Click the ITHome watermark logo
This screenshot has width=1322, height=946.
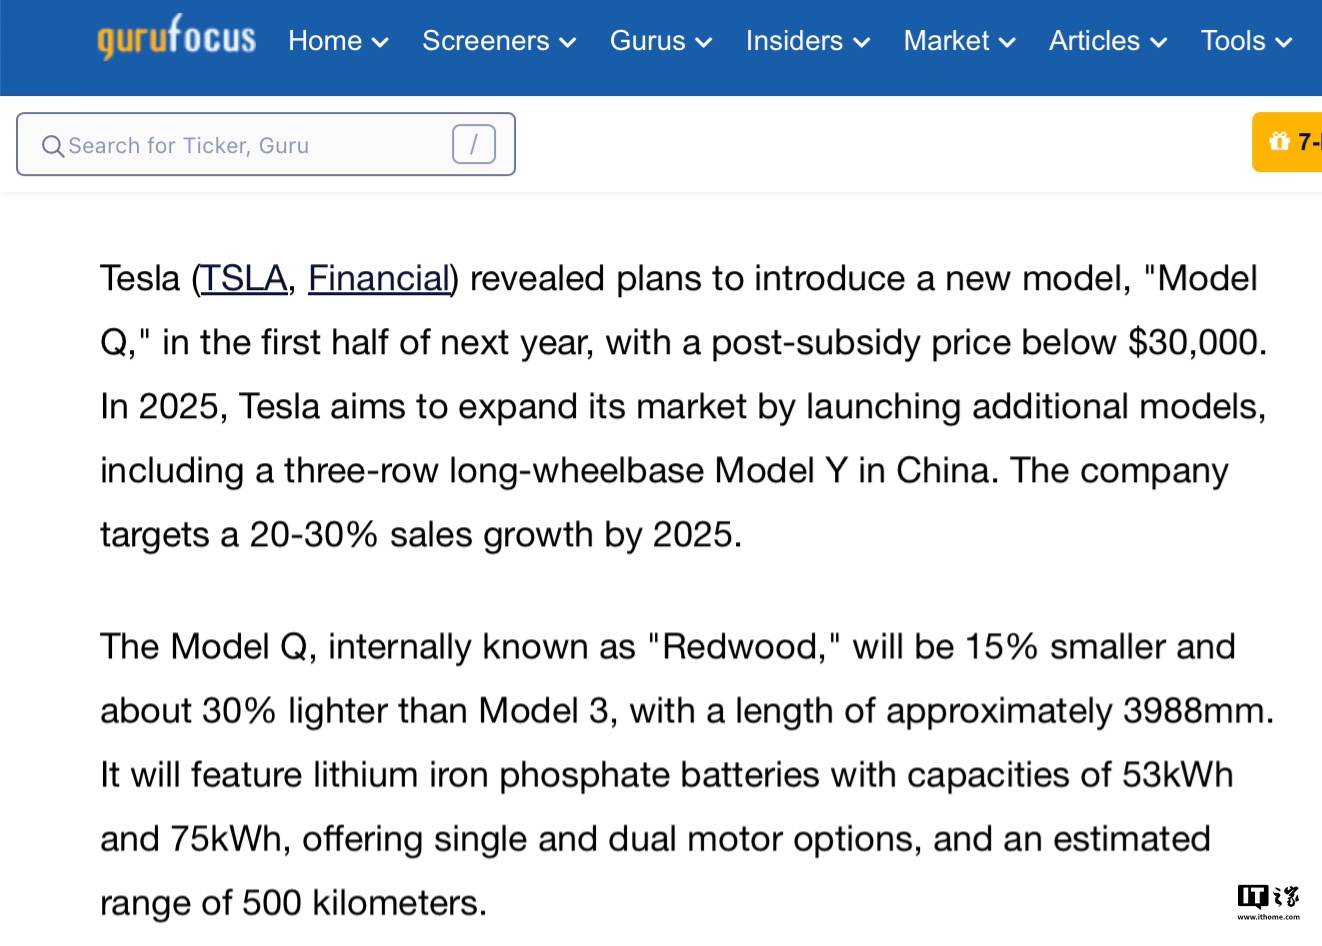pyautogui.click(x=1267, y=900)
